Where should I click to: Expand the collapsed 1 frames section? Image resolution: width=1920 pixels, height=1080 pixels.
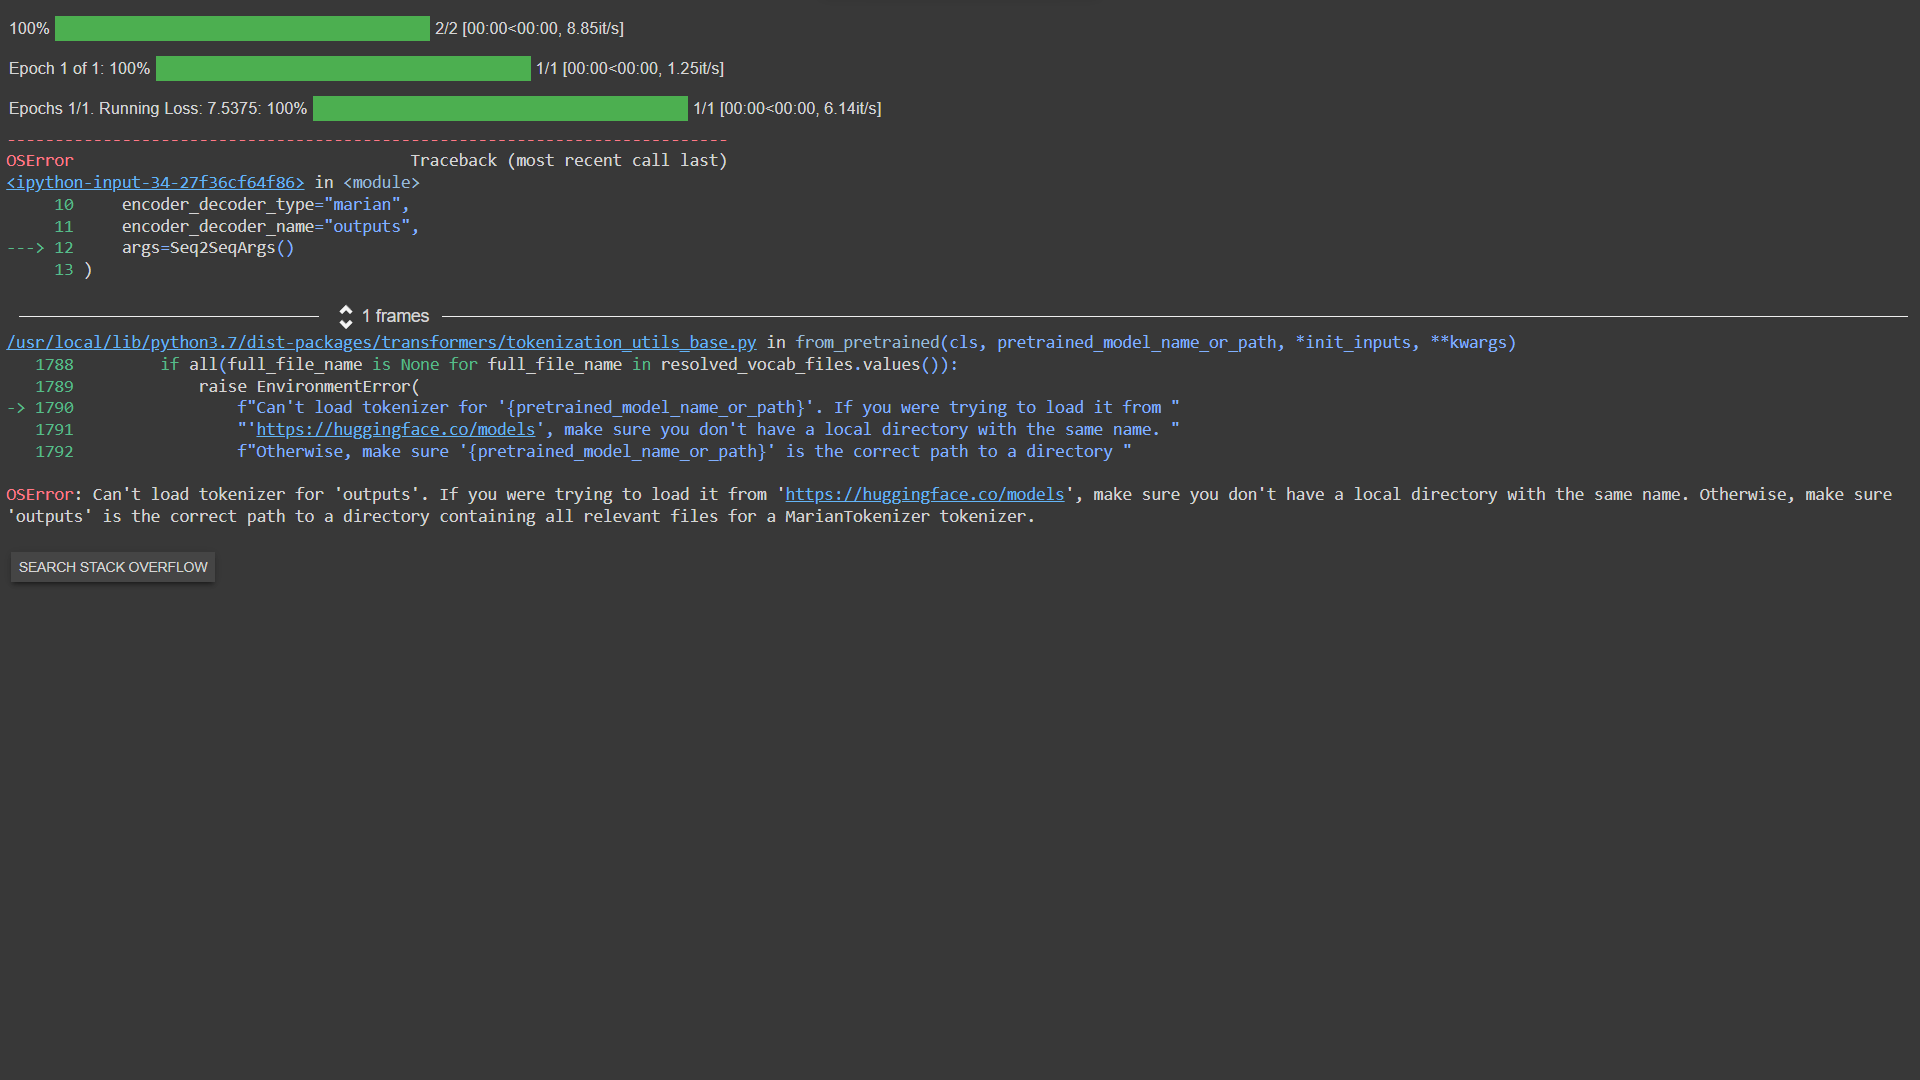[394, 316]
